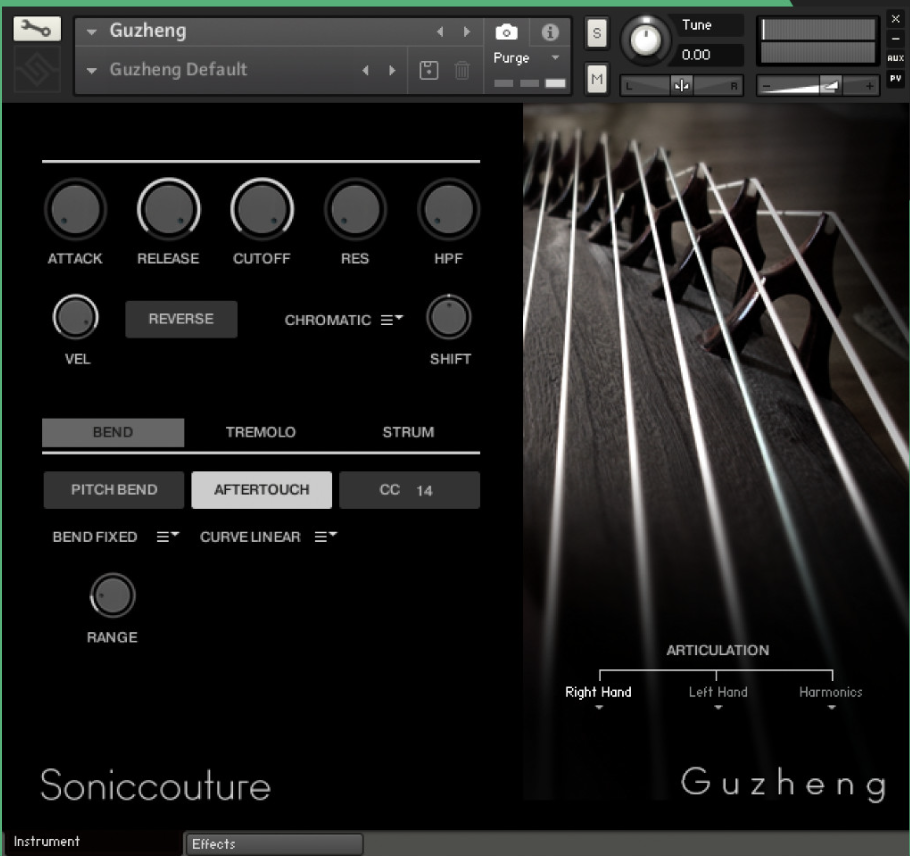Disable AFTERTOUCH bend source

(x=262, y=490)
